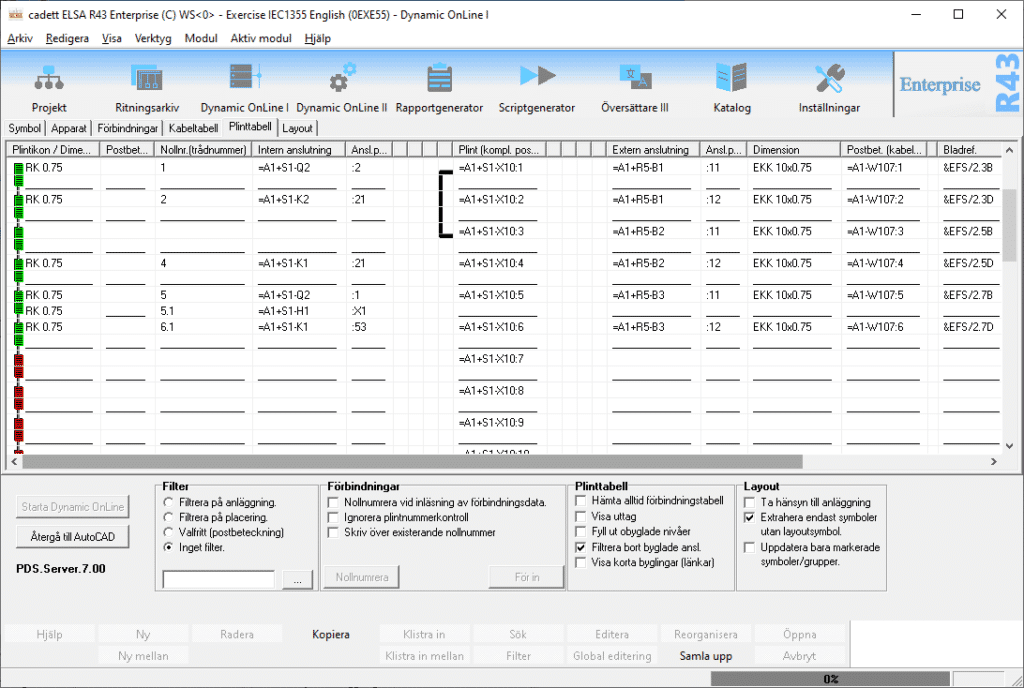Open the Scriptgenerator icon
Screen dimensions: 1024x688
(537, 80)
